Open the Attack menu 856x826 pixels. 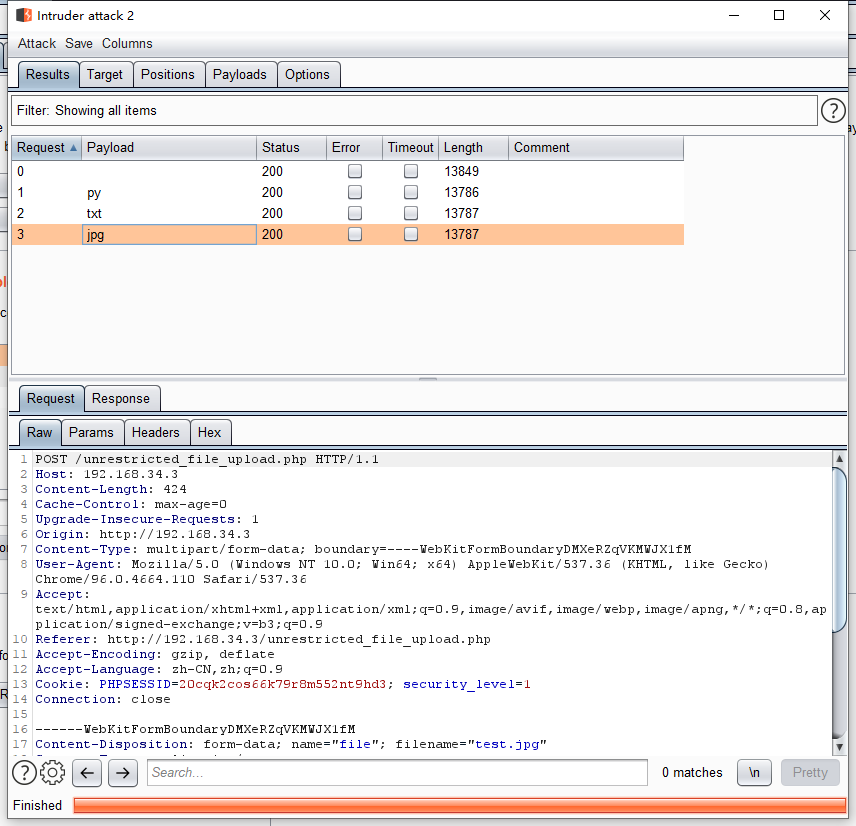pyautogui.click(x=36, y=43)
